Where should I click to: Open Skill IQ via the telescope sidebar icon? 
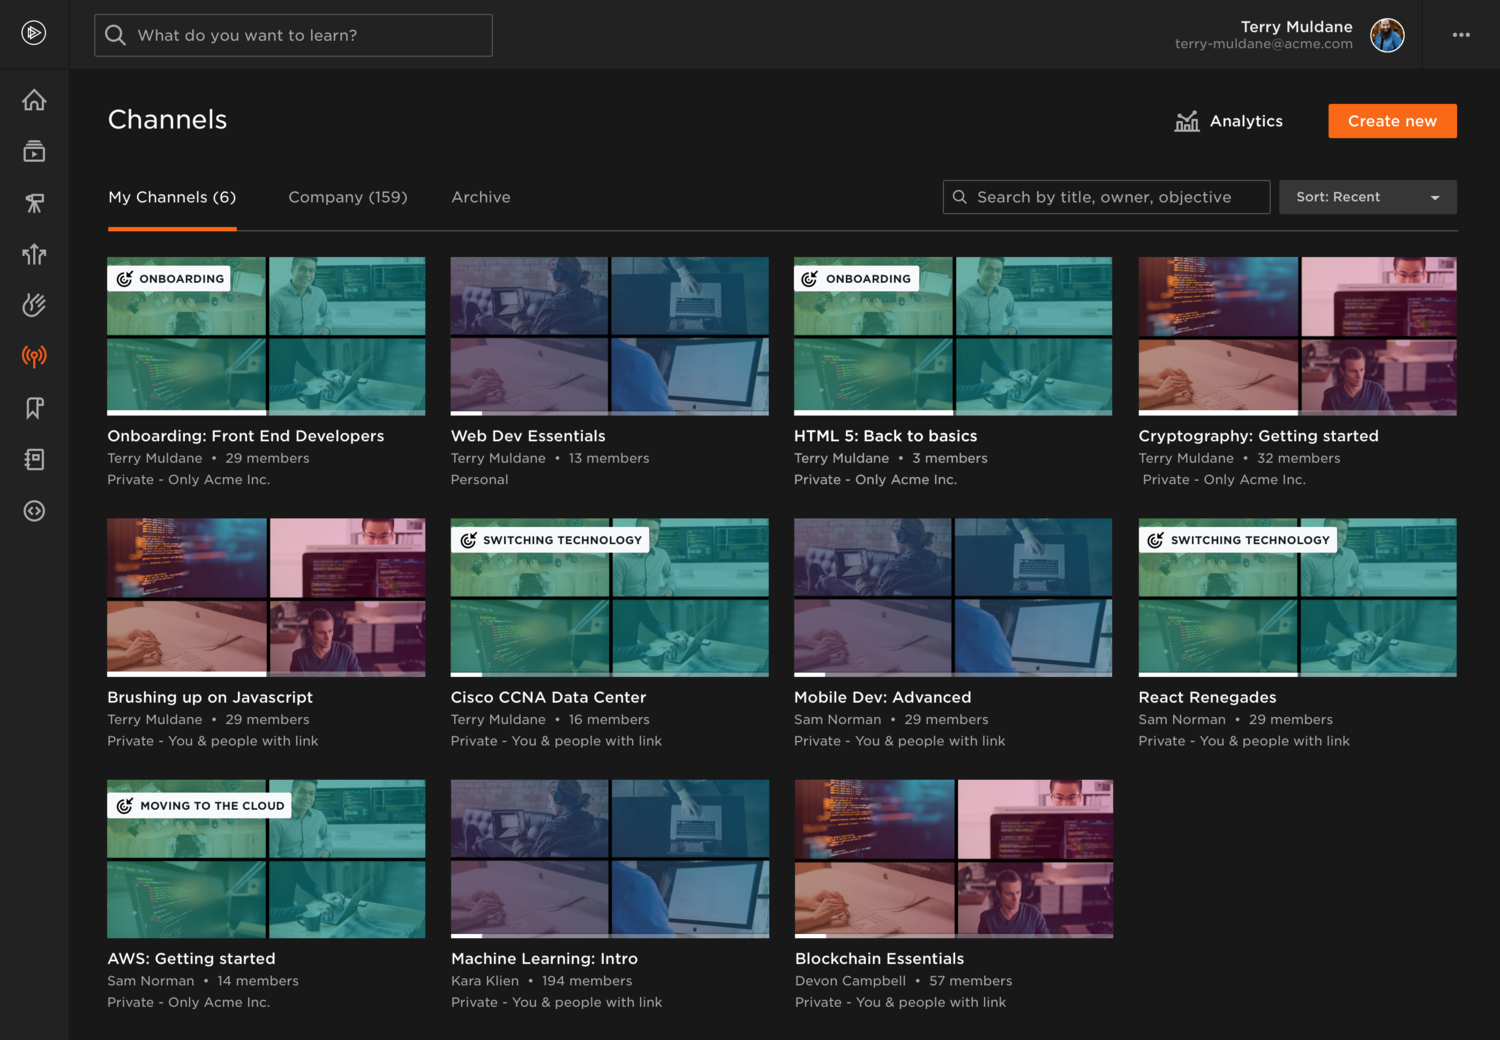click(x=34, y=202)
